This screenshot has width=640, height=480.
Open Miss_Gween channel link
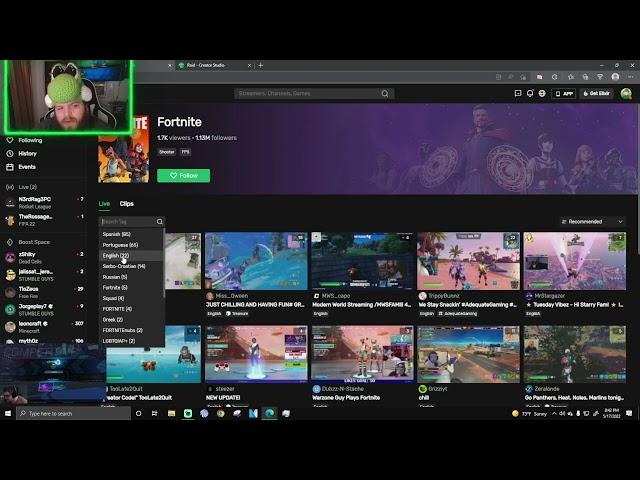tap(232, 296)
